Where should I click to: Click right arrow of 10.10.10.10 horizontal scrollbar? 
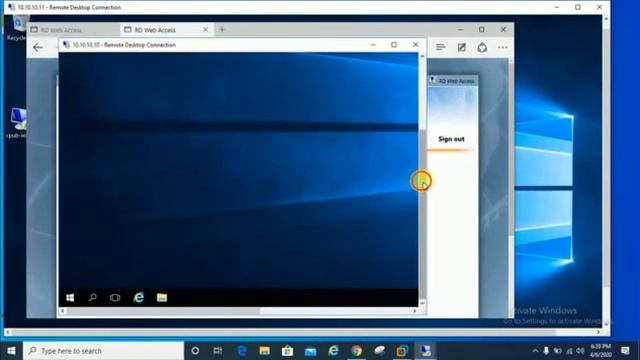coord(415,311)
